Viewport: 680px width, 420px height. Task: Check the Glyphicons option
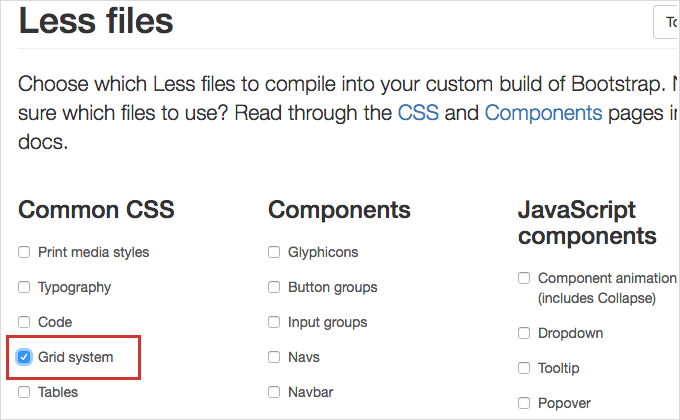click(274, 252)
